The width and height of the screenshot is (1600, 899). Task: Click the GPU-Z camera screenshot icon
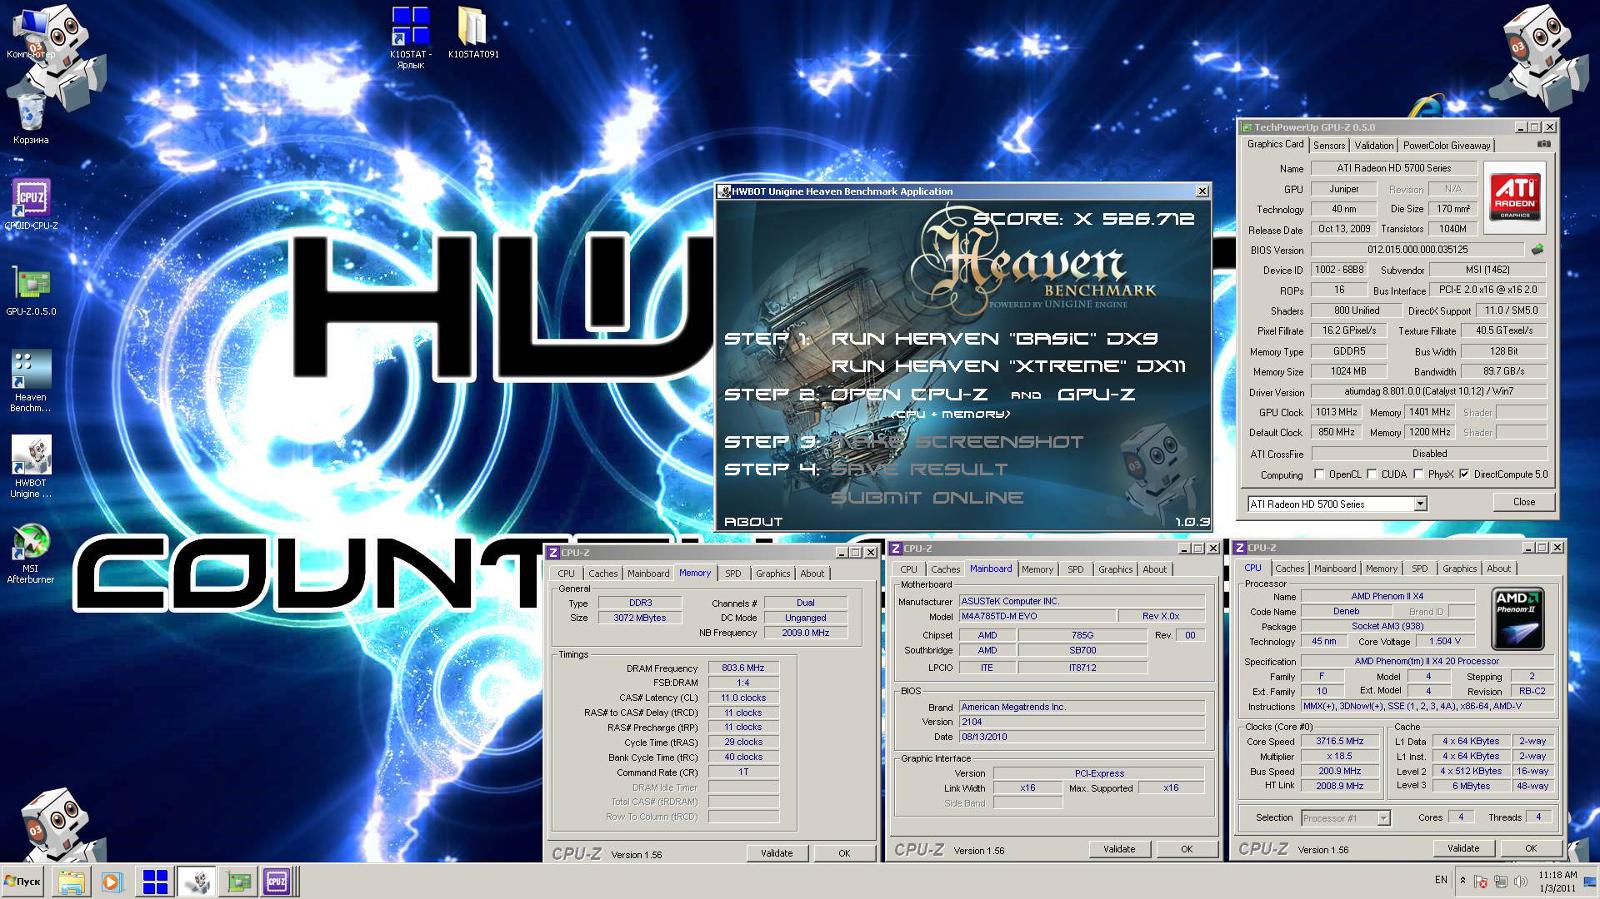[1543, 144]
